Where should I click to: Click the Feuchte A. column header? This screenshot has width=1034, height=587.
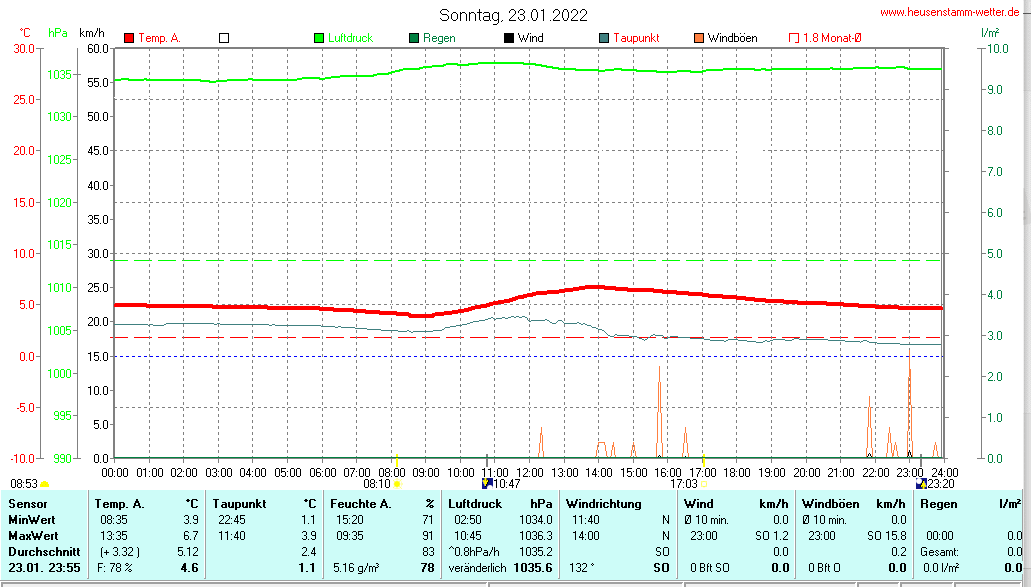tap(359, 504)
